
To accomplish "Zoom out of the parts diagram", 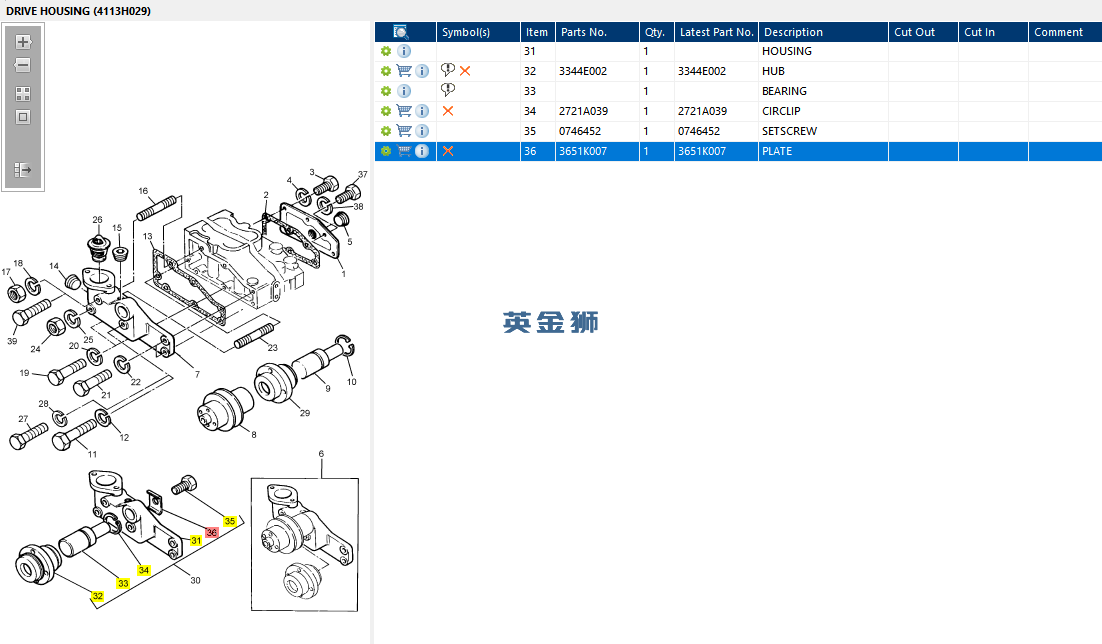I will (23, 65).
